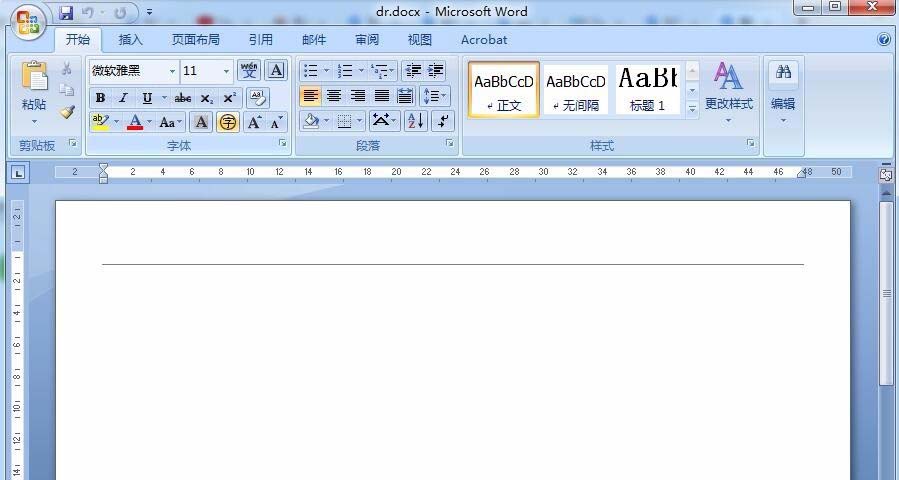The height and width of the screenshot is (480, 899).
Task: Sort text A to Z
Action: pyautogui.click(x=416, y=121)
